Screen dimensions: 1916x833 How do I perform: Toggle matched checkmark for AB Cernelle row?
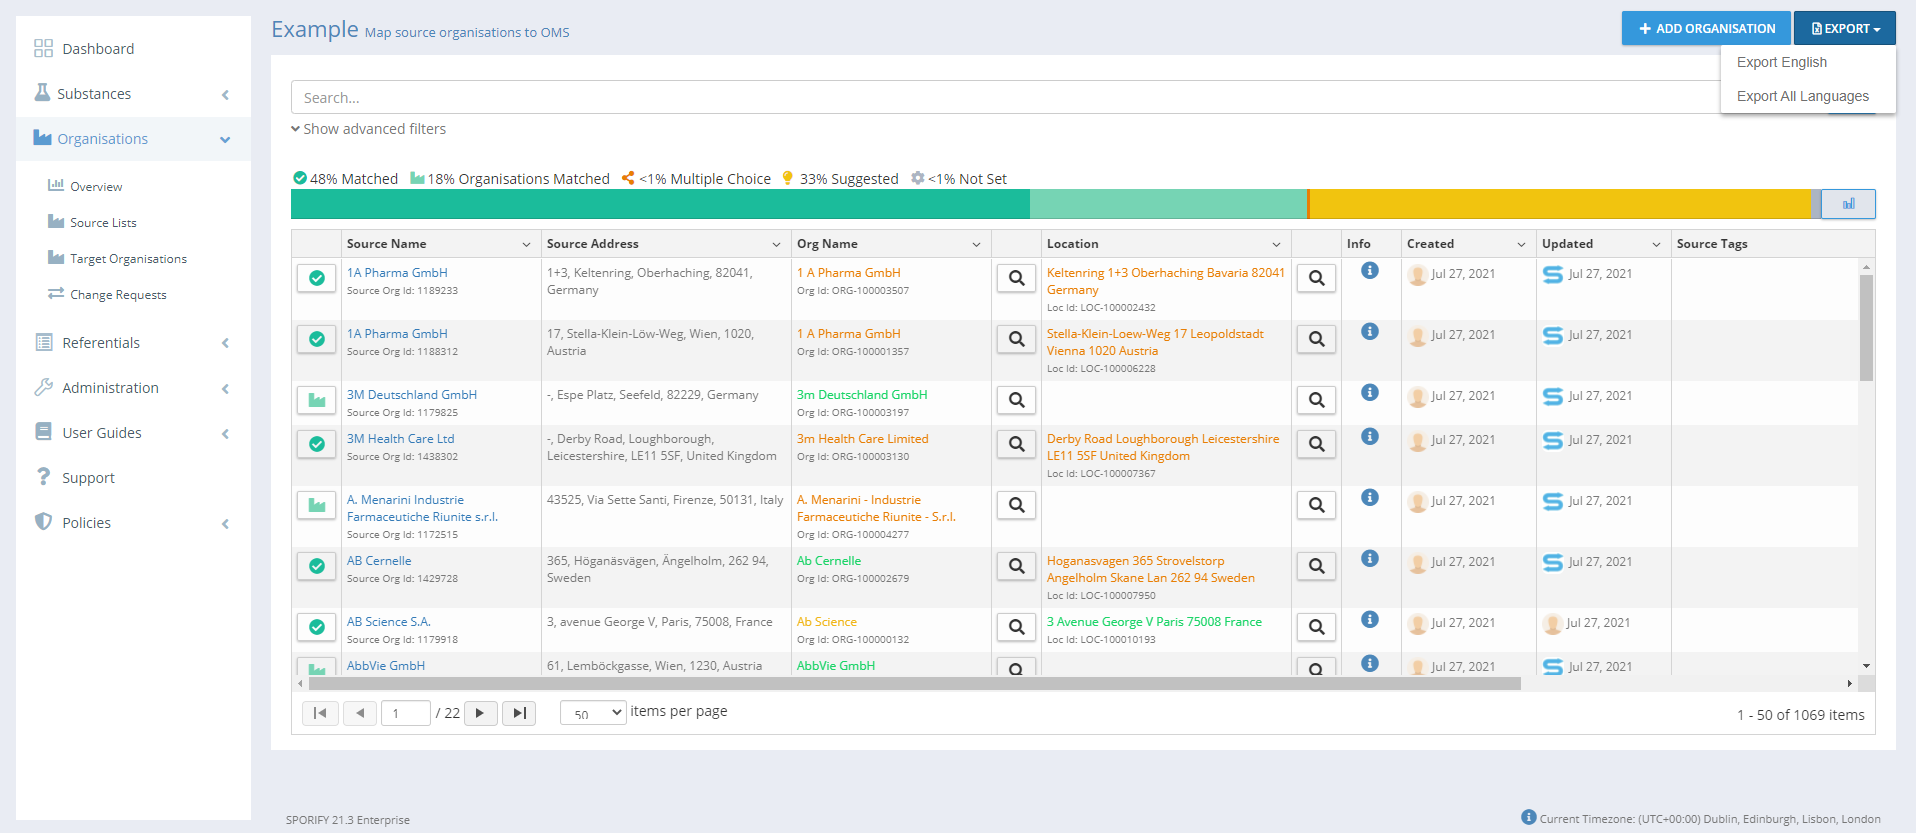click(316, 566)
